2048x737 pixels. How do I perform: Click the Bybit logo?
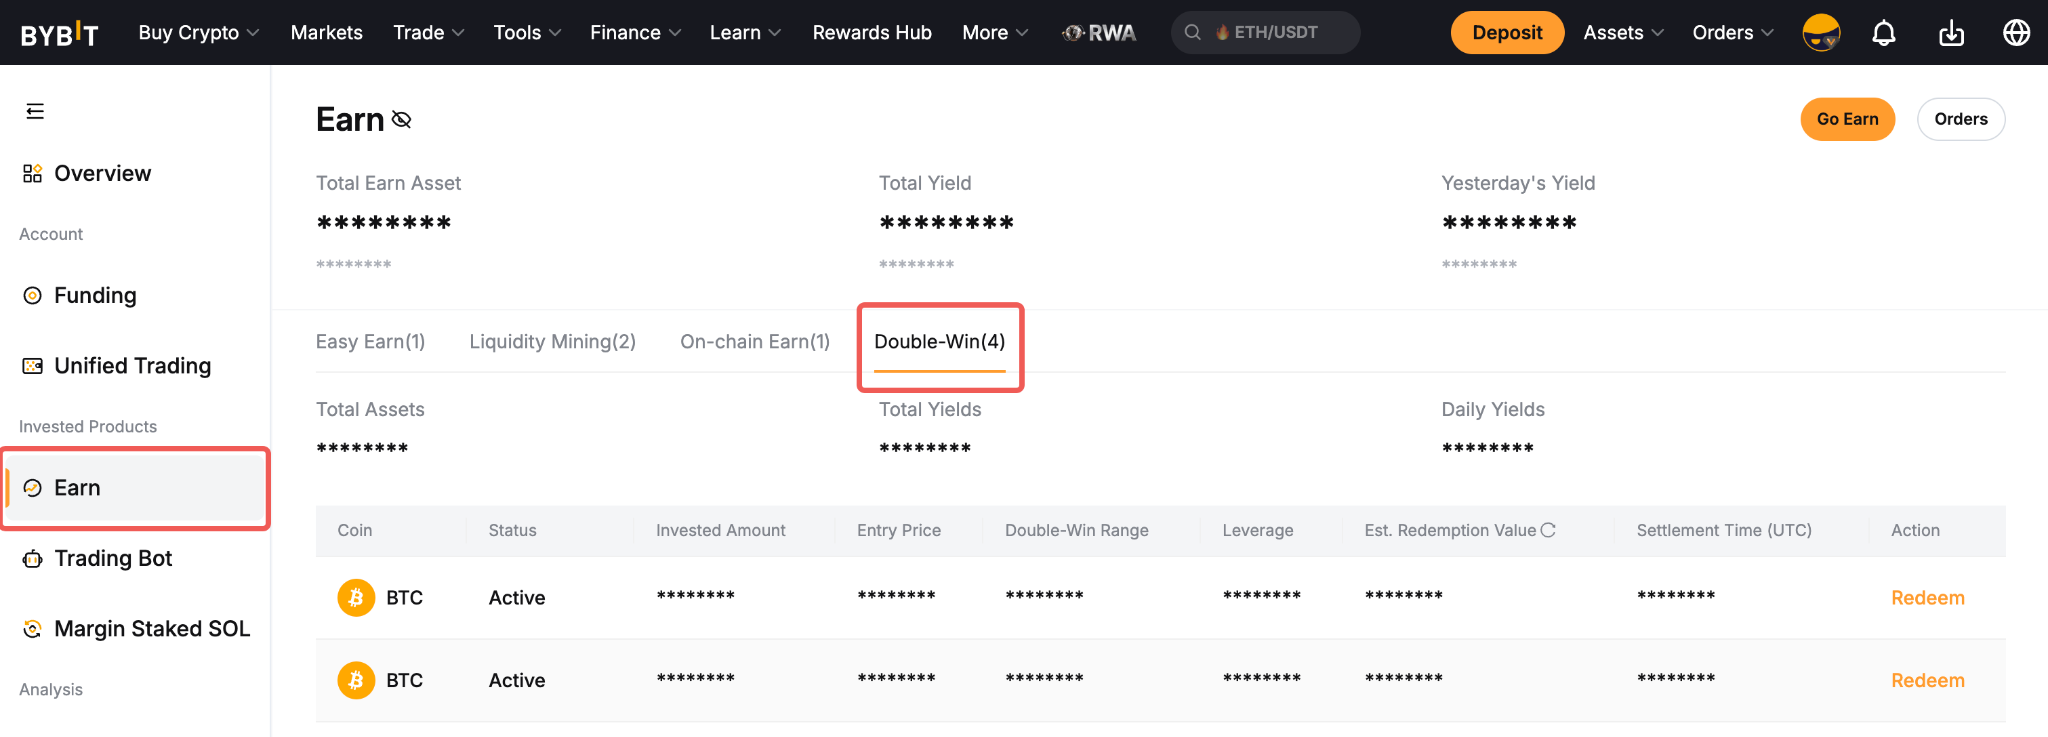(x=60, y=34)
